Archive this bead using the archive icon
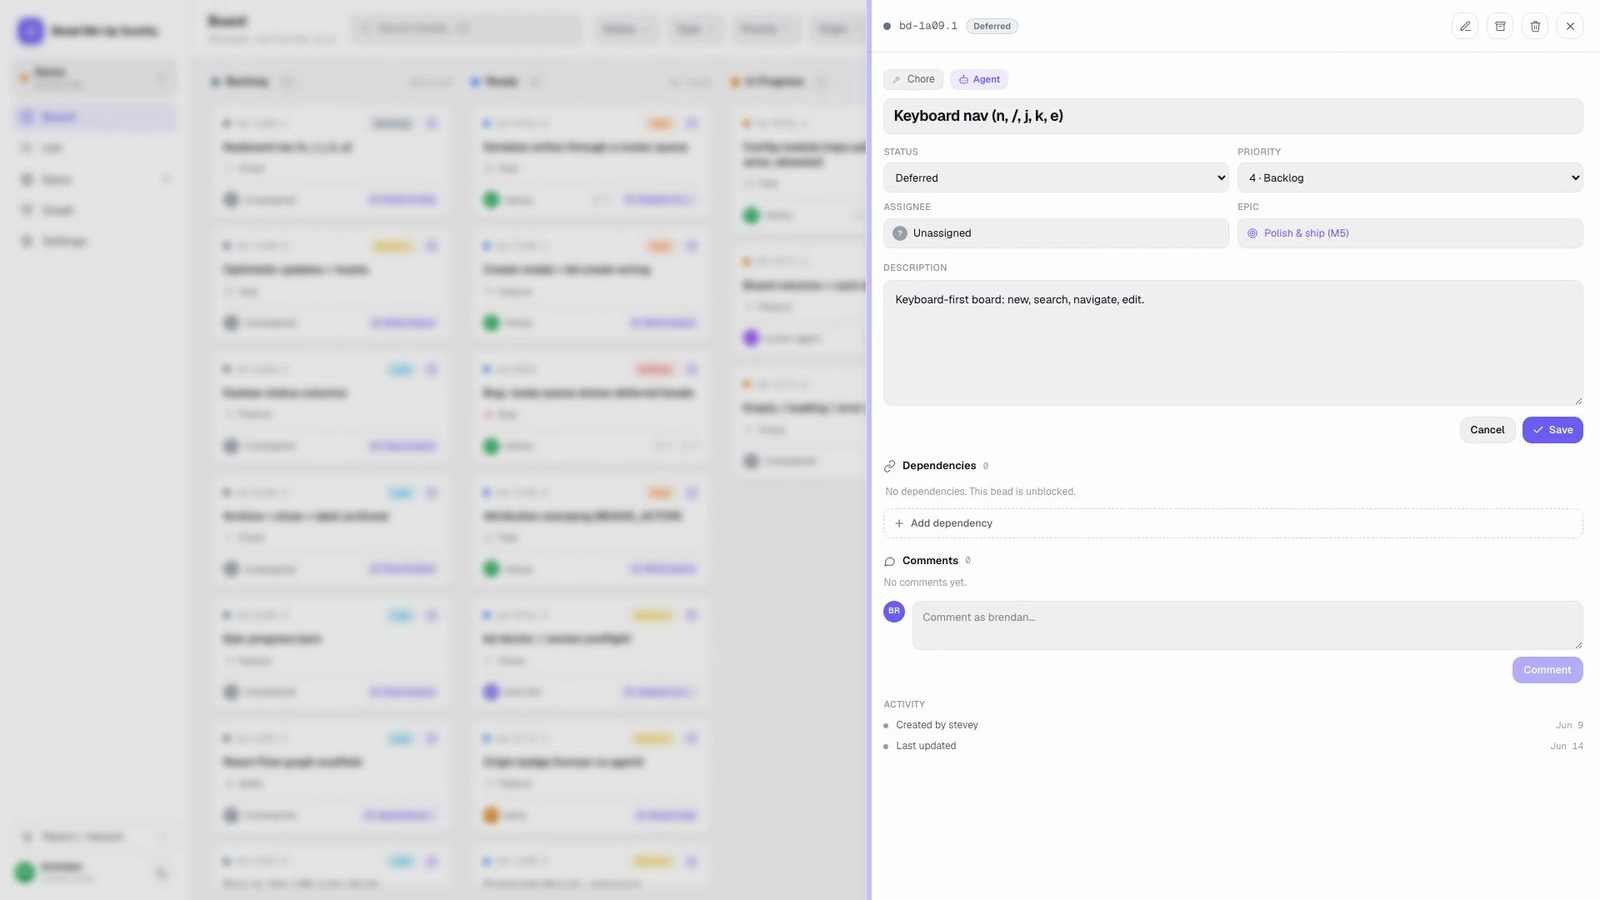This screenshot has height=900, width=1600. click(1500, 26)
